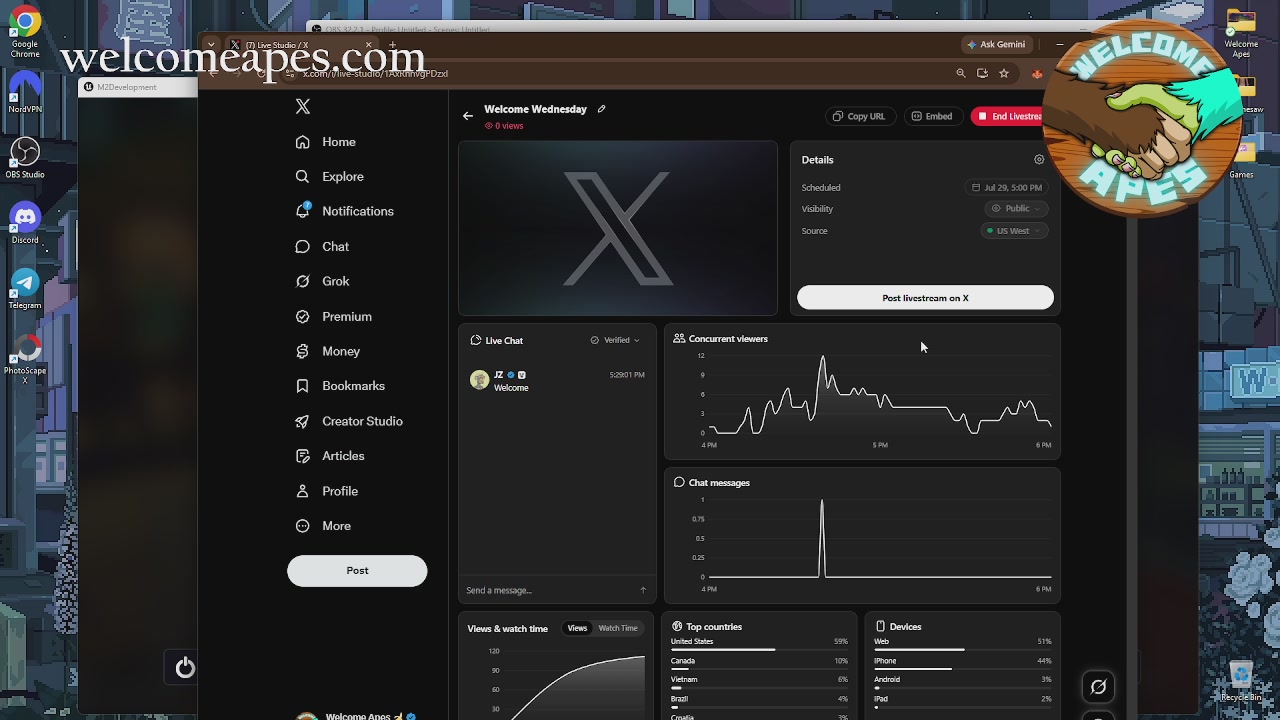The width and height of the screenshot is (1280, 720).
Task: Switch to the Views toggle
Action: 577,628
